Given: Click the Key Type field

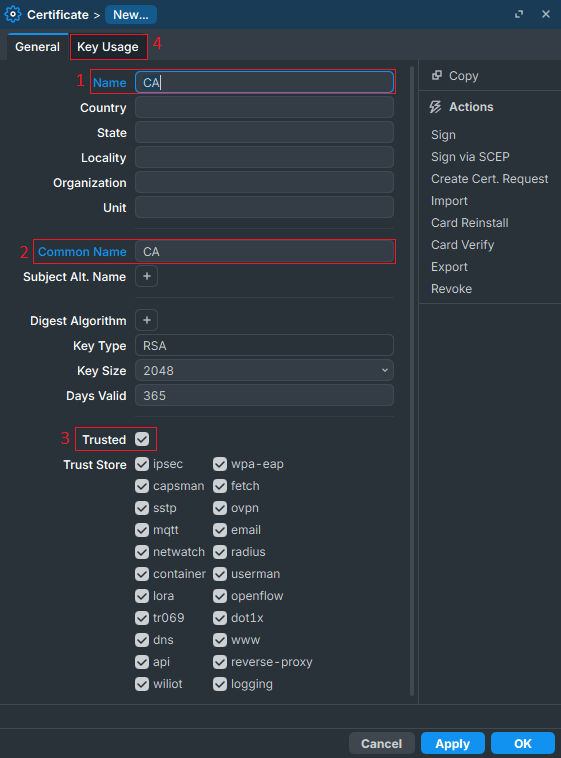Looking at the screenshot, I should [x=264, y=346].
